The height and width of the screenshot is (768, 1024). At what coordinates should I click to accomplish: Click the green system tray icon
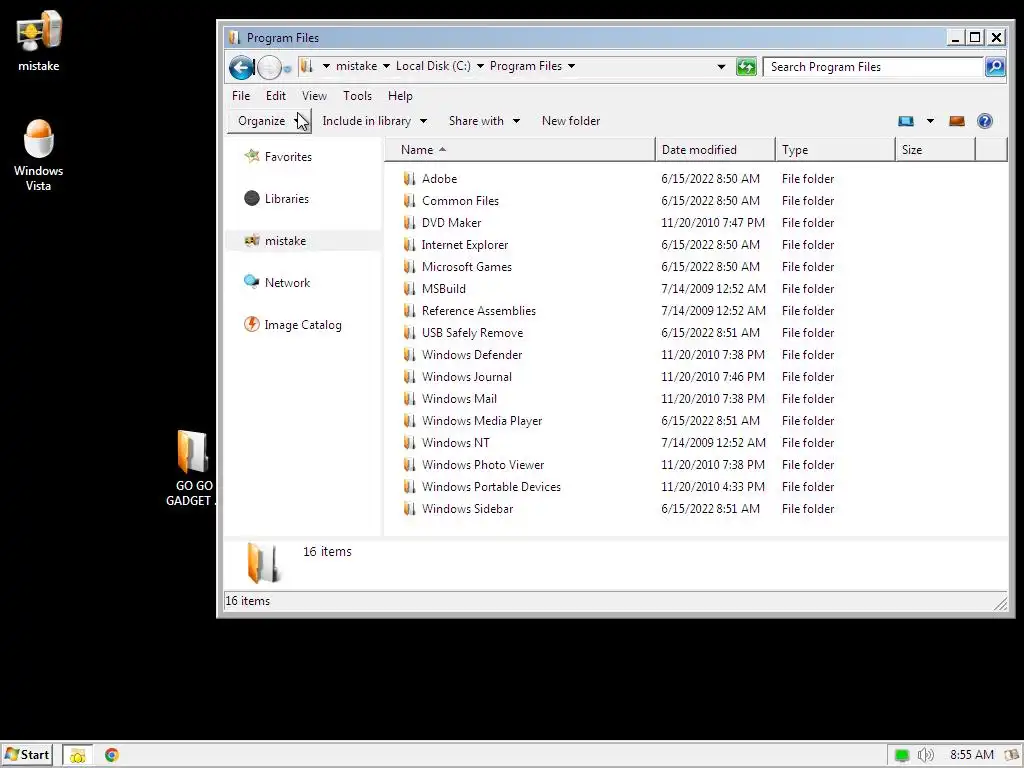[902, 756]
